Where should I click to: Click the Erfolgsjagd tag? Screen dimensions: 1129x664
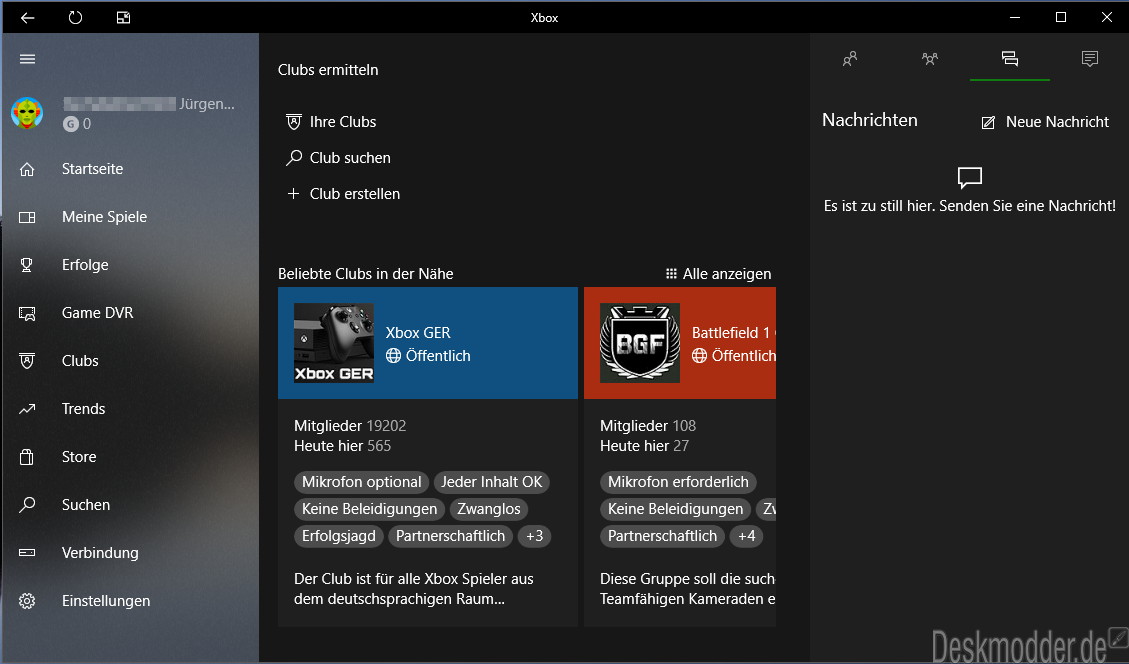tap(338, 536)
